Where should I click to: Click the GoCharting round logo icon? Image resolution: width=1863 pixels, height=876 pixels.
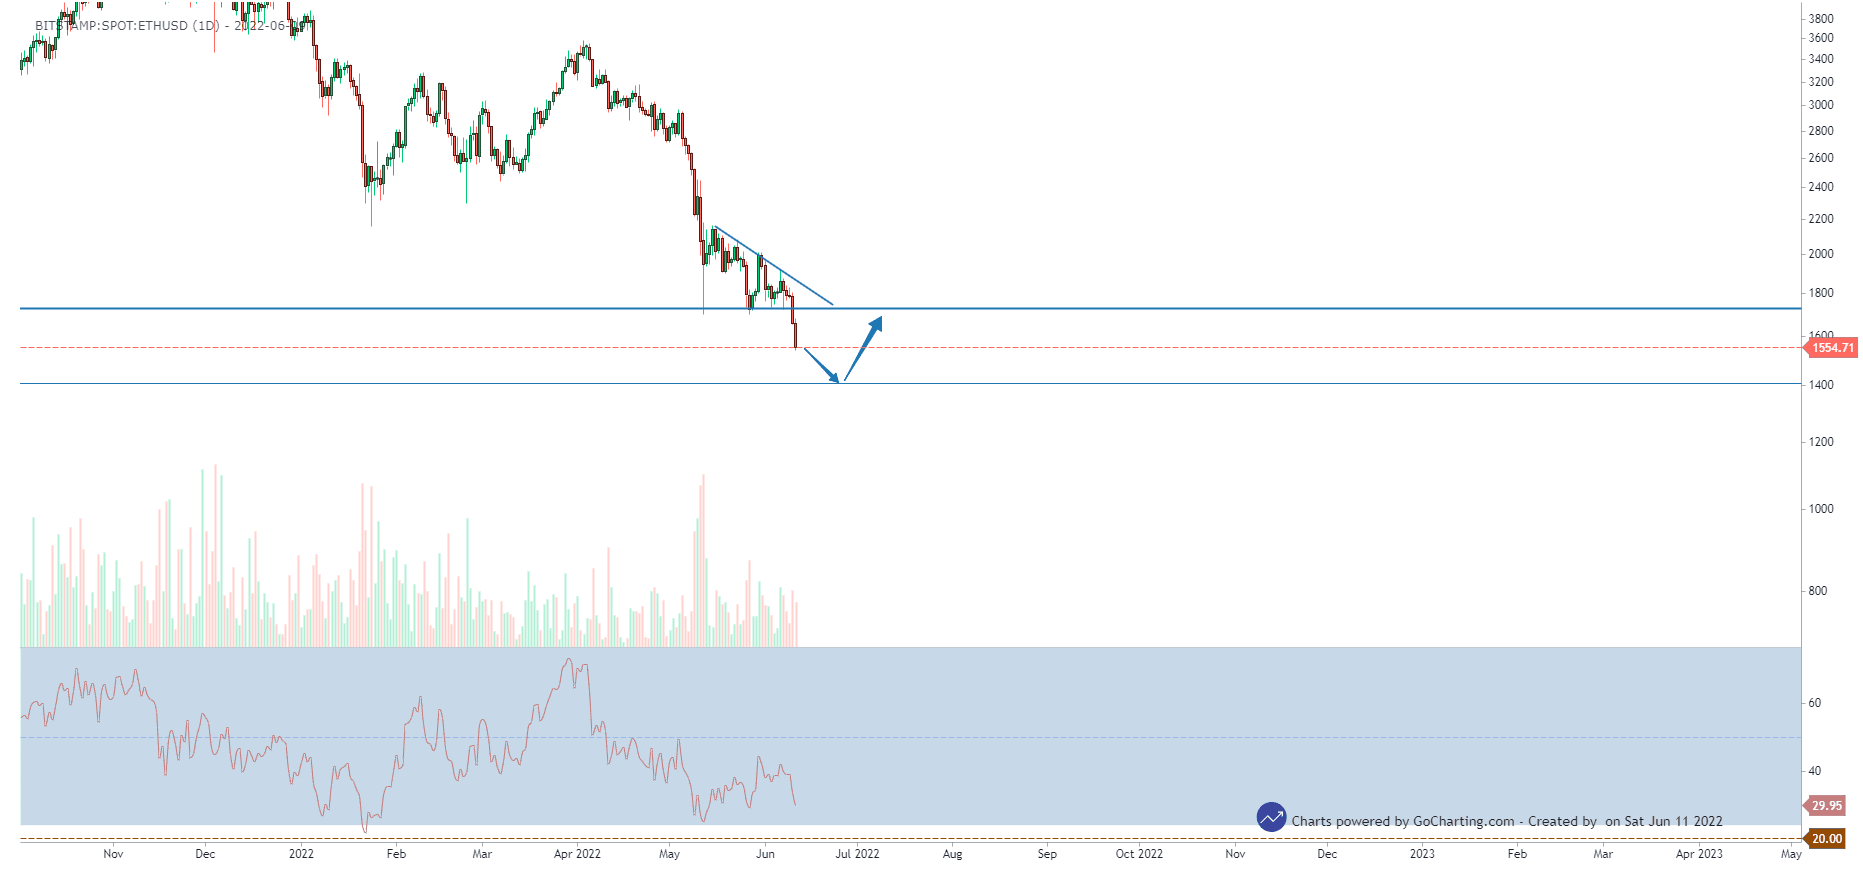pos(1271,817)
